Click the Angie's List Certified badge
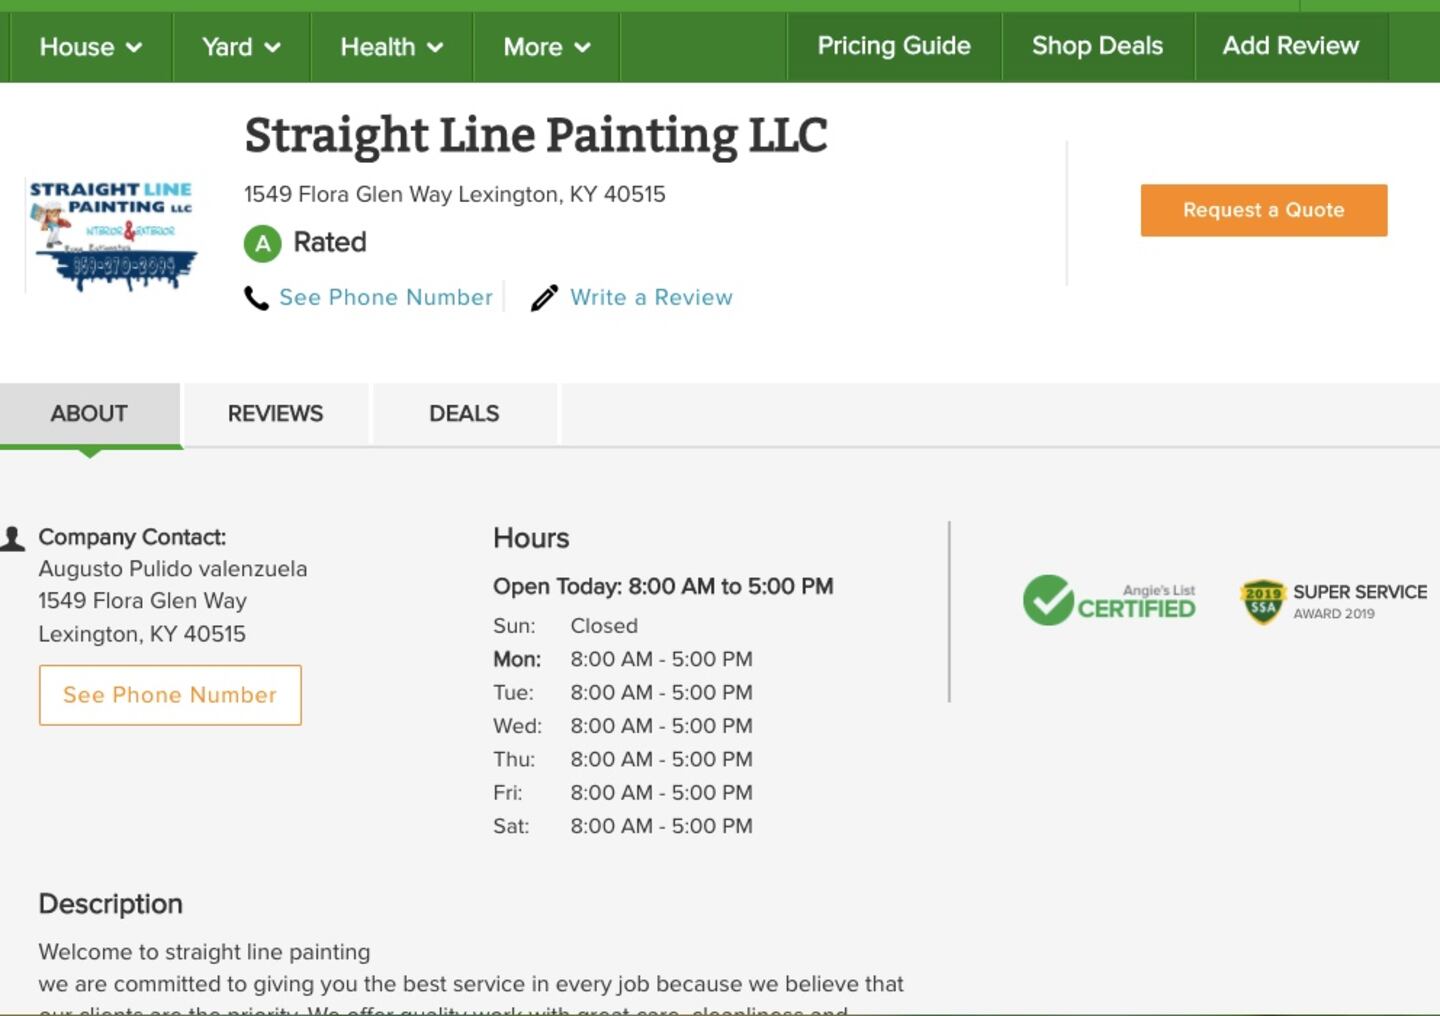 1109,600
